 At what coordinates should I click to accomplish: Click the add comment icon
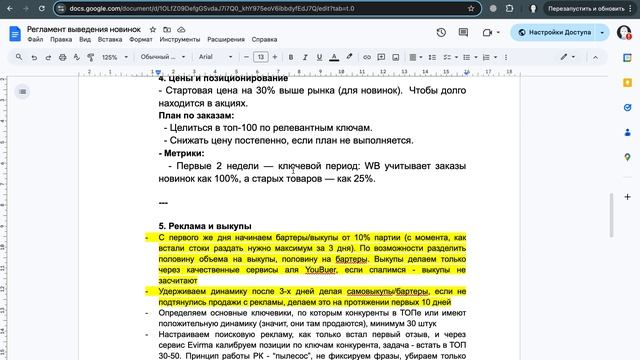pyautogui.click(x=381, y=57)
